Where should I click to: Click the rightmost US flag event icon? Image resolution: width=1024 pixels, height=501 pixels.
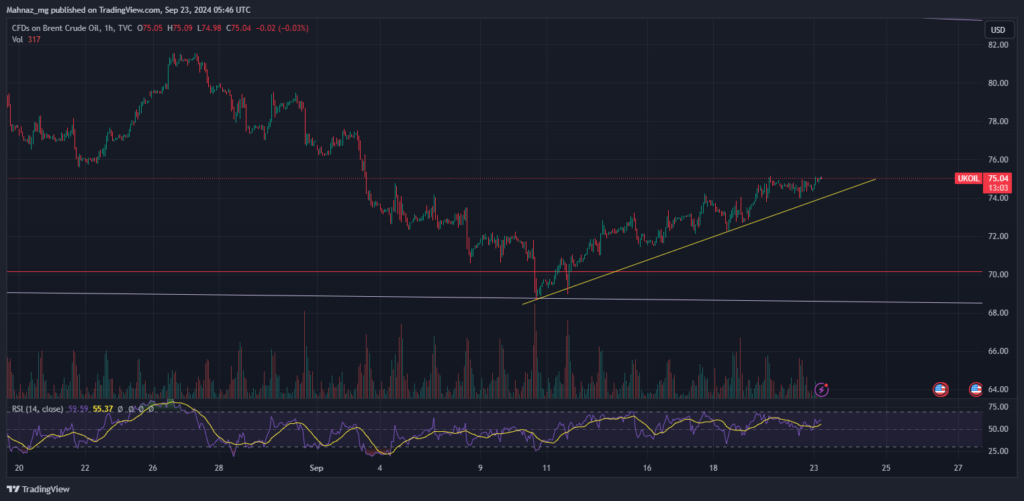pos(976,390)
